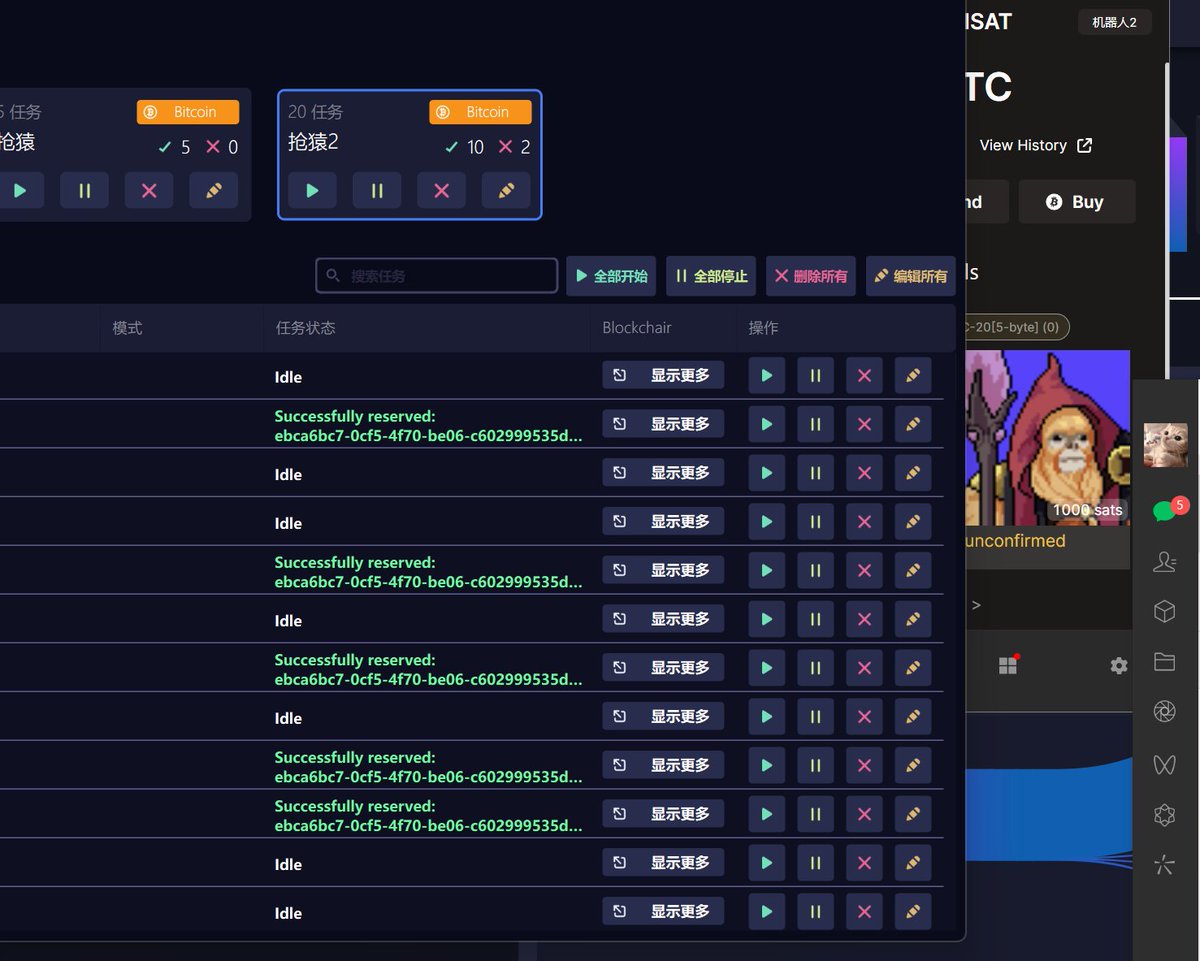Open the hexagon flower icon in sidebar

pos(1164,815)
